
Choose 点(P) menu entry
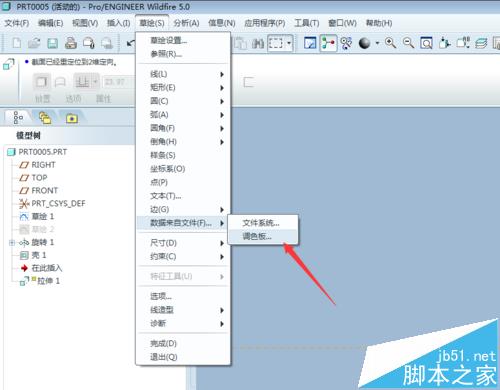(x=183, y=182)
